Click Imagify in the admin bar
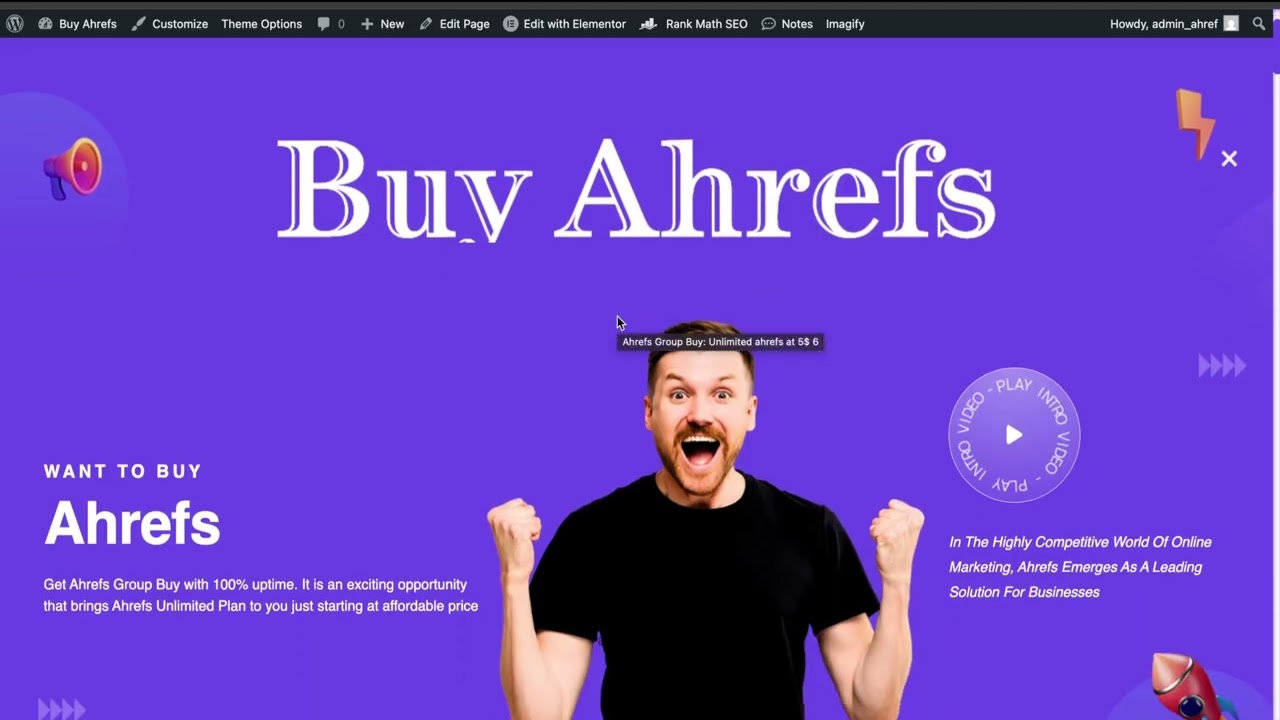Viewport: 1280px width, 720px height. click(845, 23)
